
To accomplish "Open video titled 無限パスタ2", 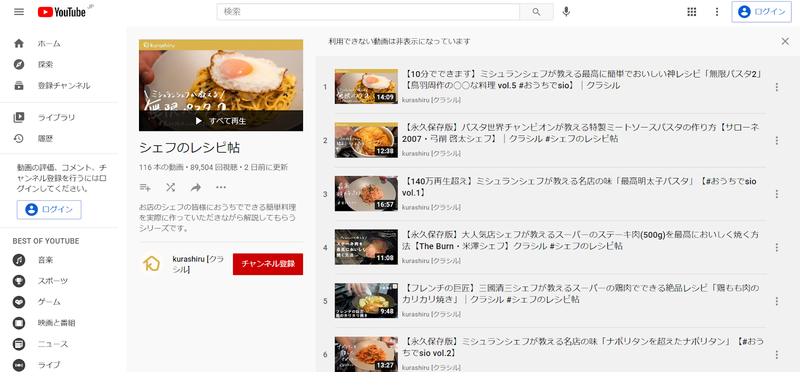I will click(x=582, y=80).
